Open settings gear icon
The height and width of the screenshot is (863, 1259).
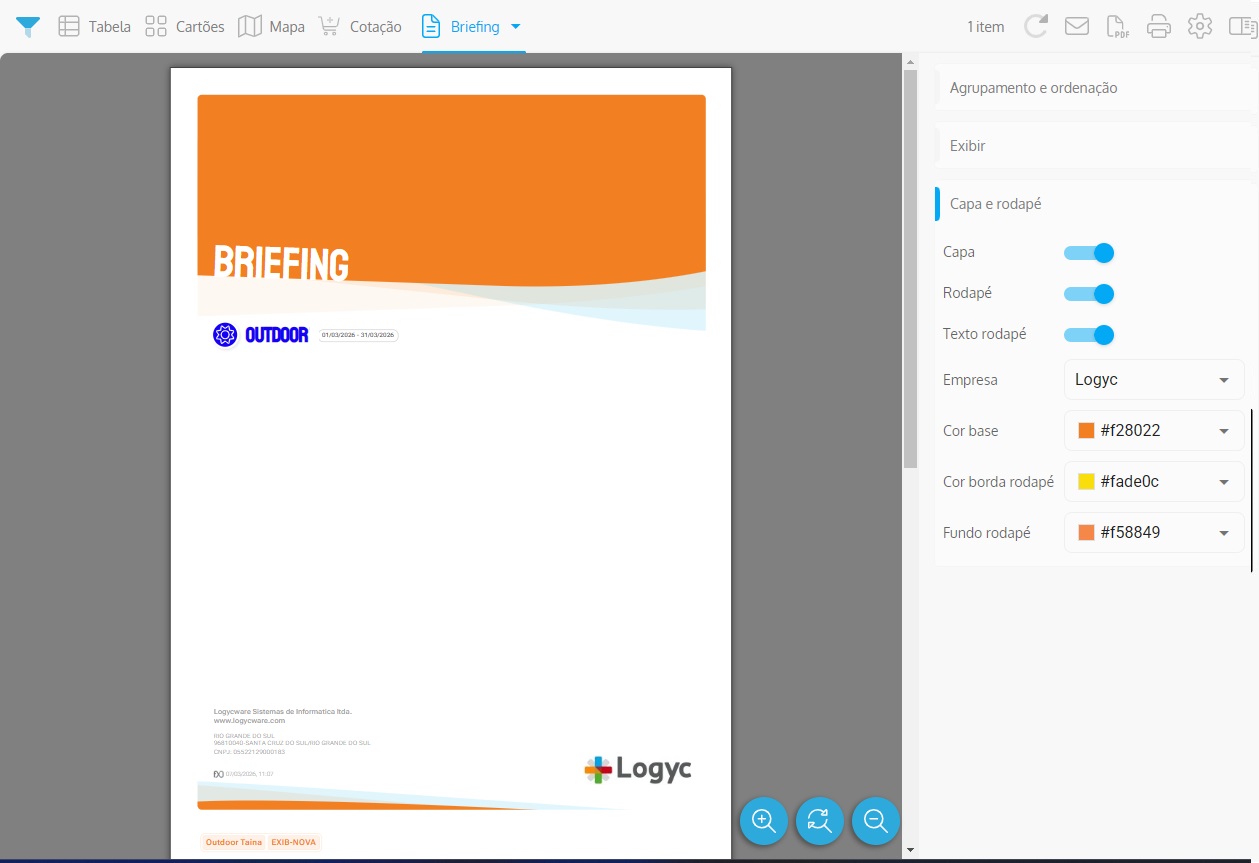tap(1200, 27)
